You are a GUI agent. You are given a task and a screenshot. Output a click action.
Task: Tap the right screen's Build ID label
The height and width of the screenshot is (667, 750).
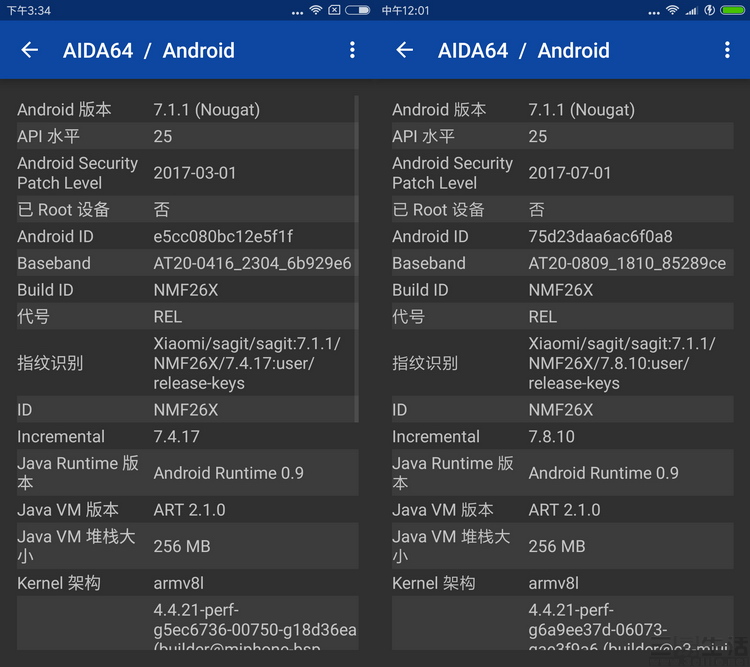point(420,290)
